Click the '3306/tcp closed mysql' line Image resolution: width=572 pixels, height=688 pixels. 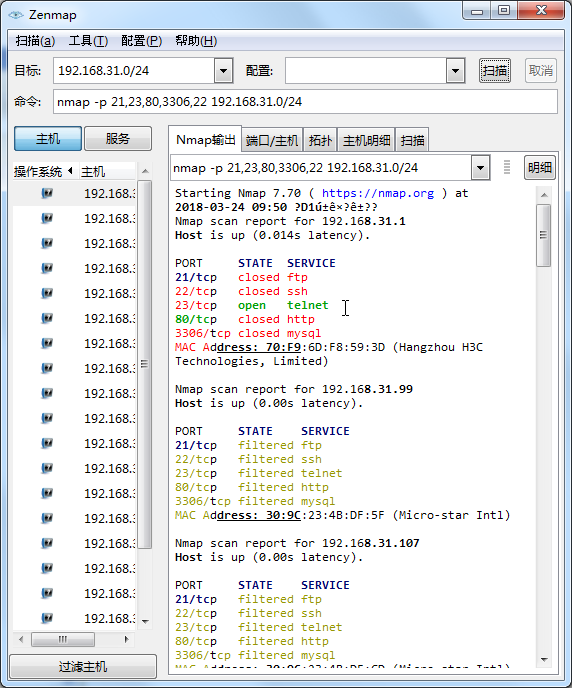[x=248, y=333]
